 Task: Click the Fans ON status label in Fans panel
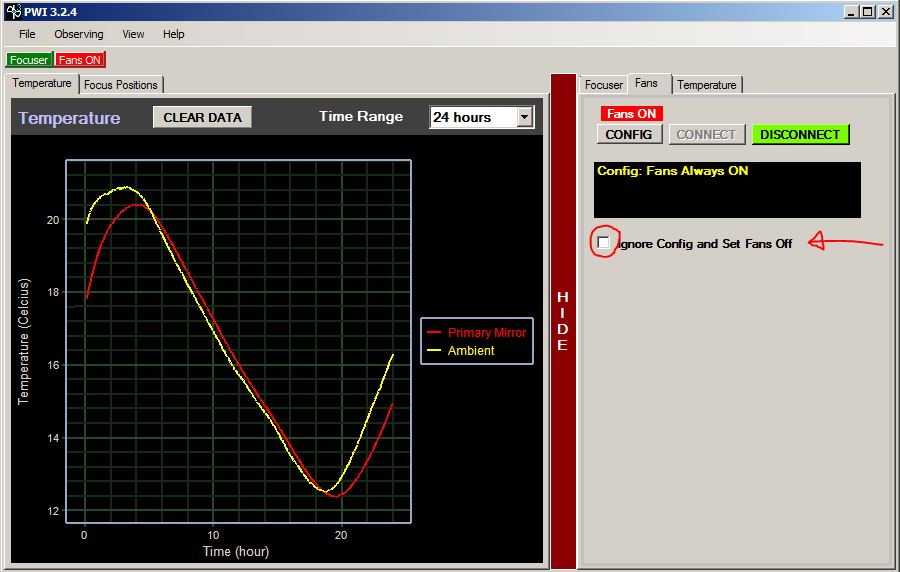tap(631, 114)
